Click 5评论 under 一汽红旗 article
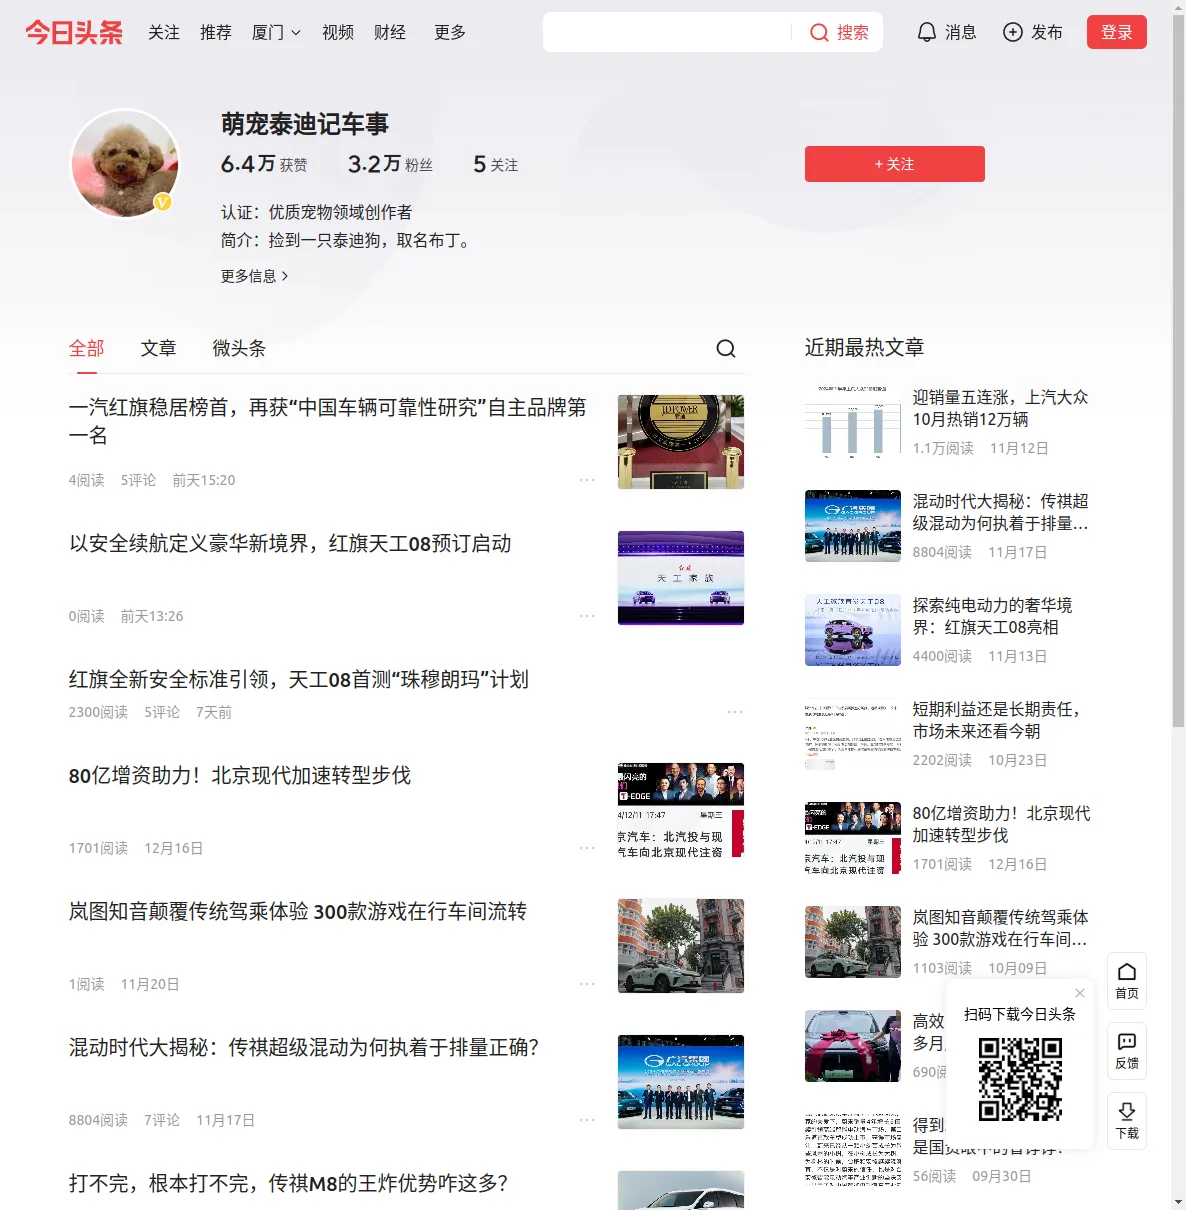The image size is (1186, 1210). click(138, 480)
